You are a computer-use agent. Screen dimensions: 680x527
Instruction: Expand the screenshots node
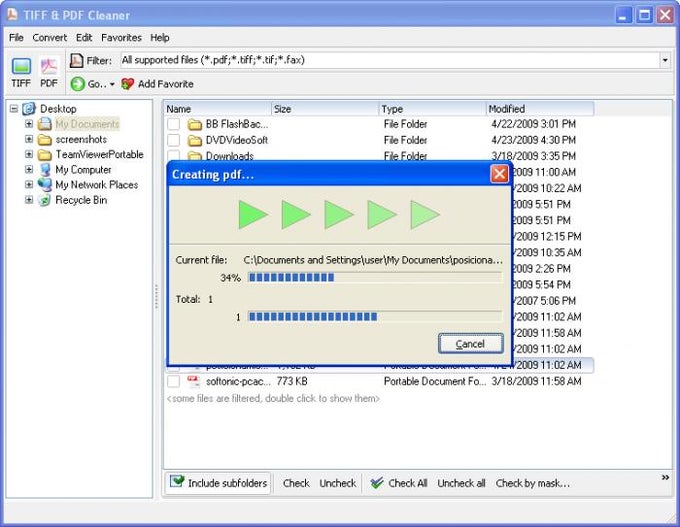[x=29, y=139]
